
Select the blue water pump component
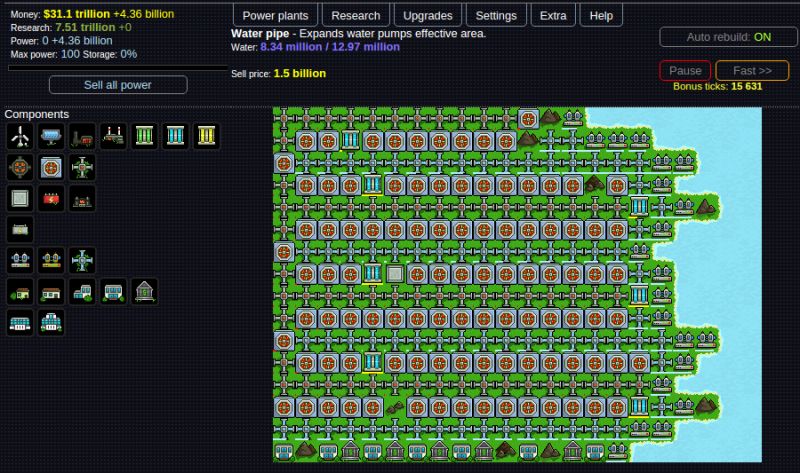click(20, 261)
